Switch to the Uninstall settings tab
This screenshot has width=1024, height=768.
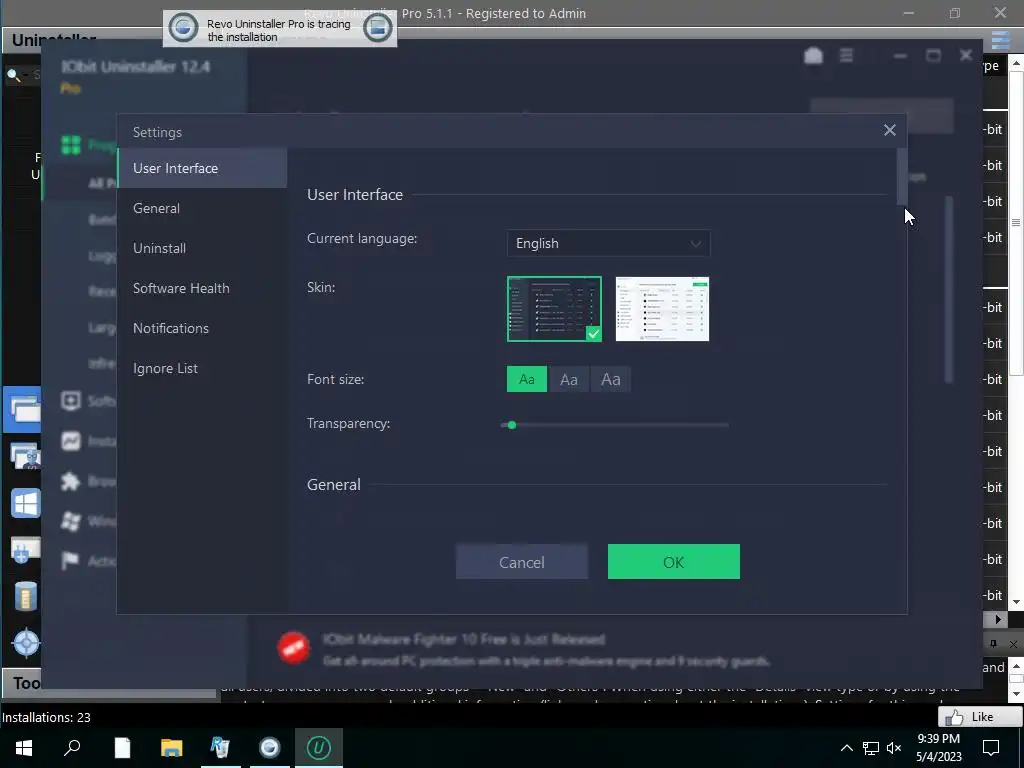click(202, 248)
